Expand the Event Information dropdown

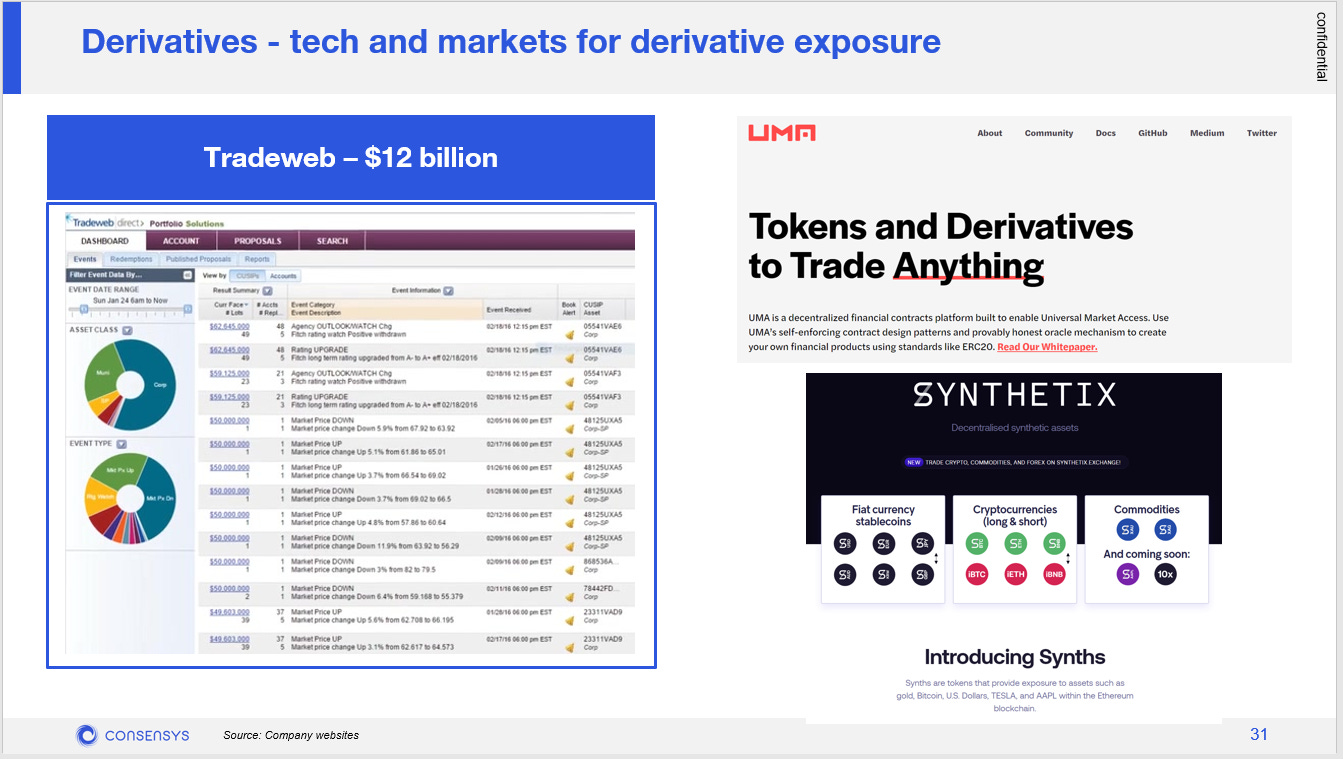click(x=448, y=291)
